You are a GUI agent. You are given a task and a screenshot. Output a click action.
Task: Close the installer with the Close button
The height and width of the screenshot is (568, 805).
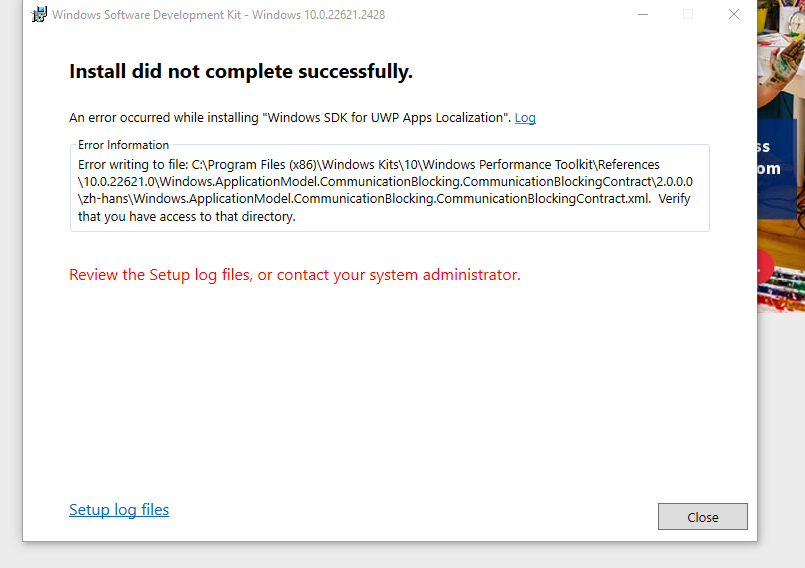click(702, 517)
